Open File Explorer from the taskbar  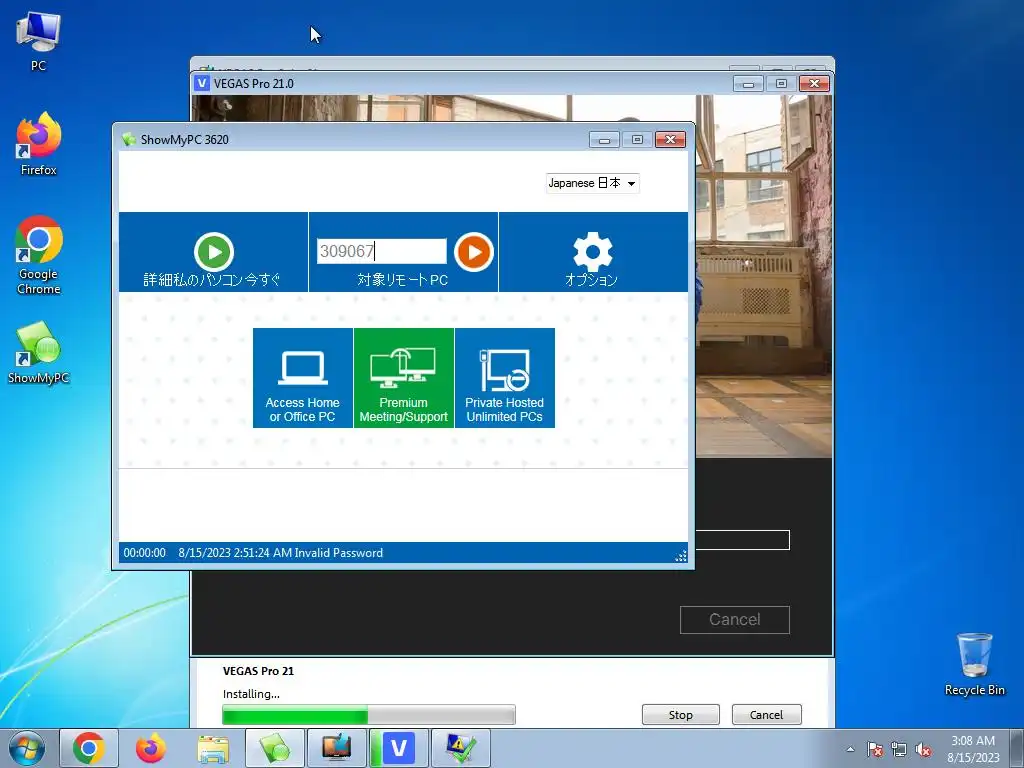213,748
